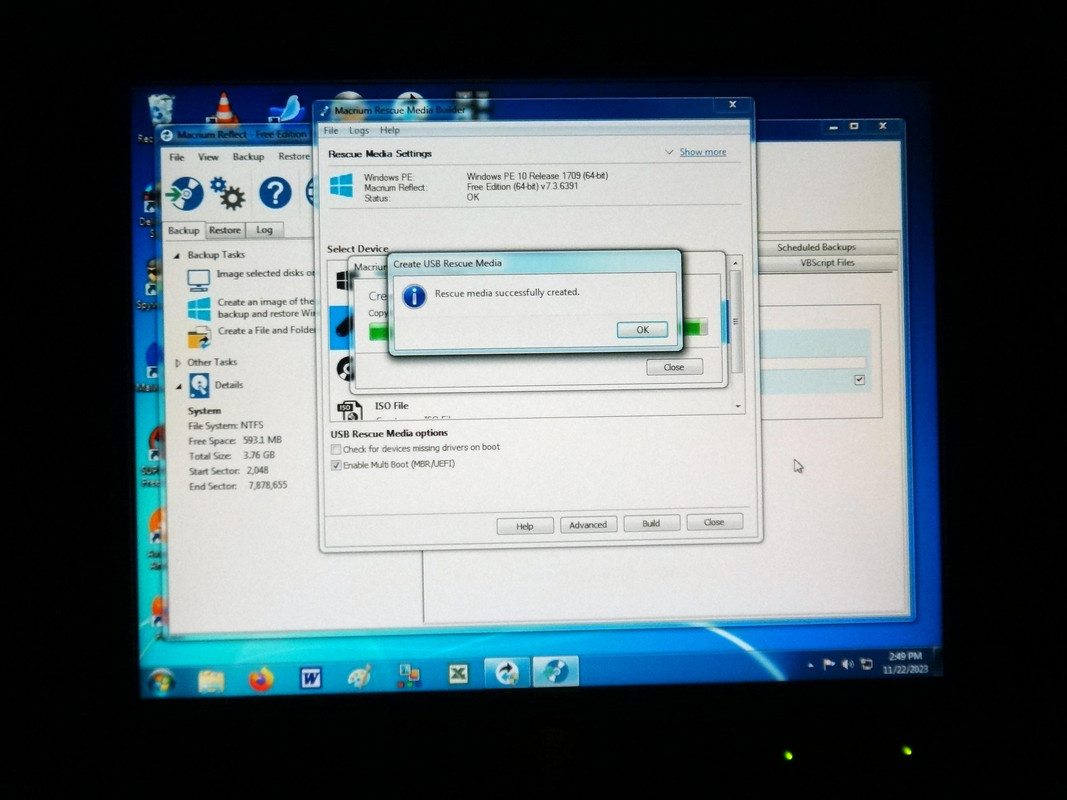
Task: Click the Action Center flag tray icon
Action: pos(829,665)
